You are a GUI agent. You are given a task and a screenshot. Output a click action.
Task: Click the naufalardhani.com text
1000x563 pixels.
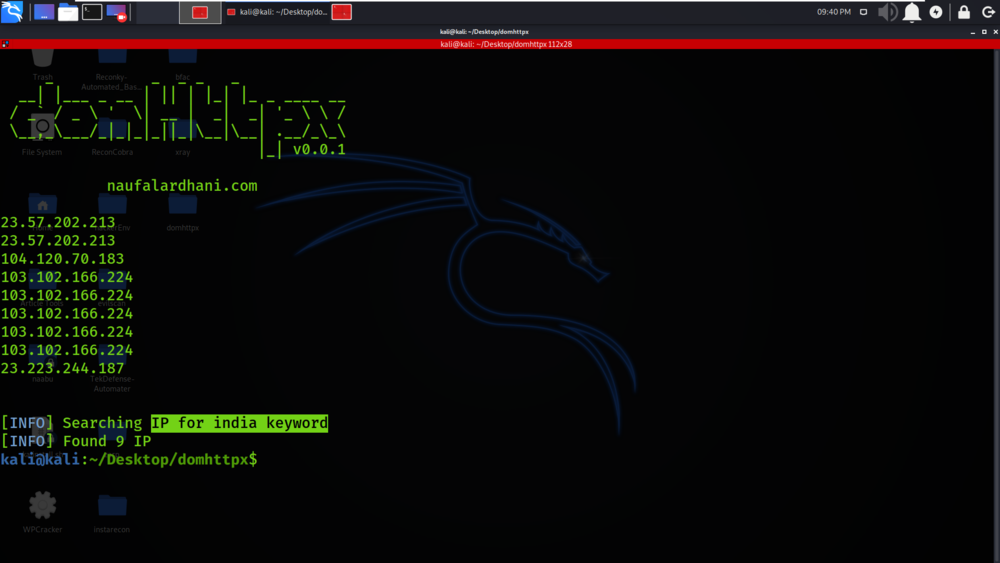pyautogui.click(x=182, y=186)
